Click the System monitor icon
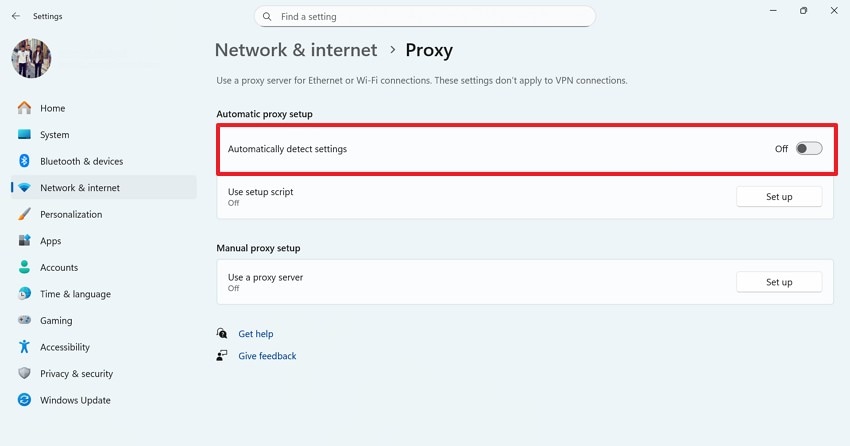The height and width of the screenshot is (446, 850). click(24, 135)
